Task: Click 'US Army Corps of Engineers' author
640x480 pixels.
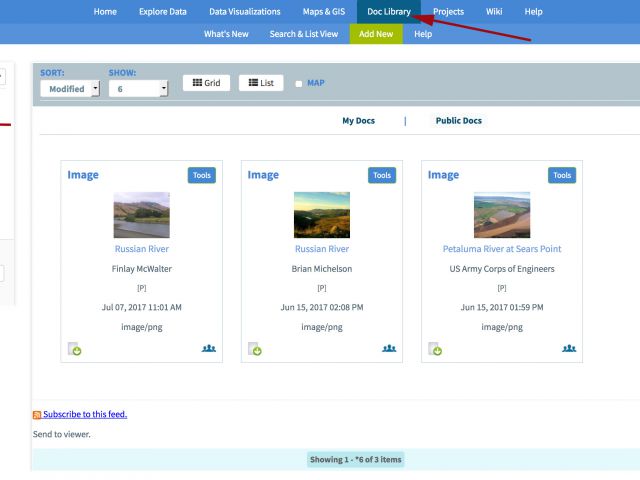Action: coord(502,269)
